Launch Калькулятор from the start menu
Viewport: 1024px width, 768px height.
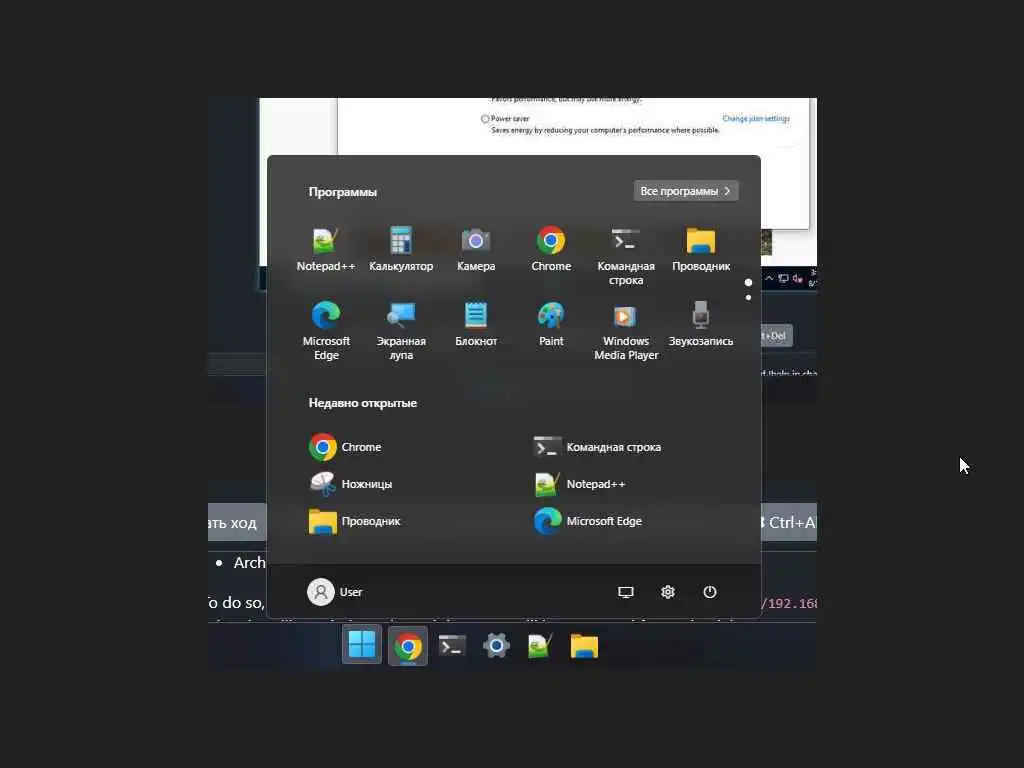pyautogui.click(x=401, y=250)
